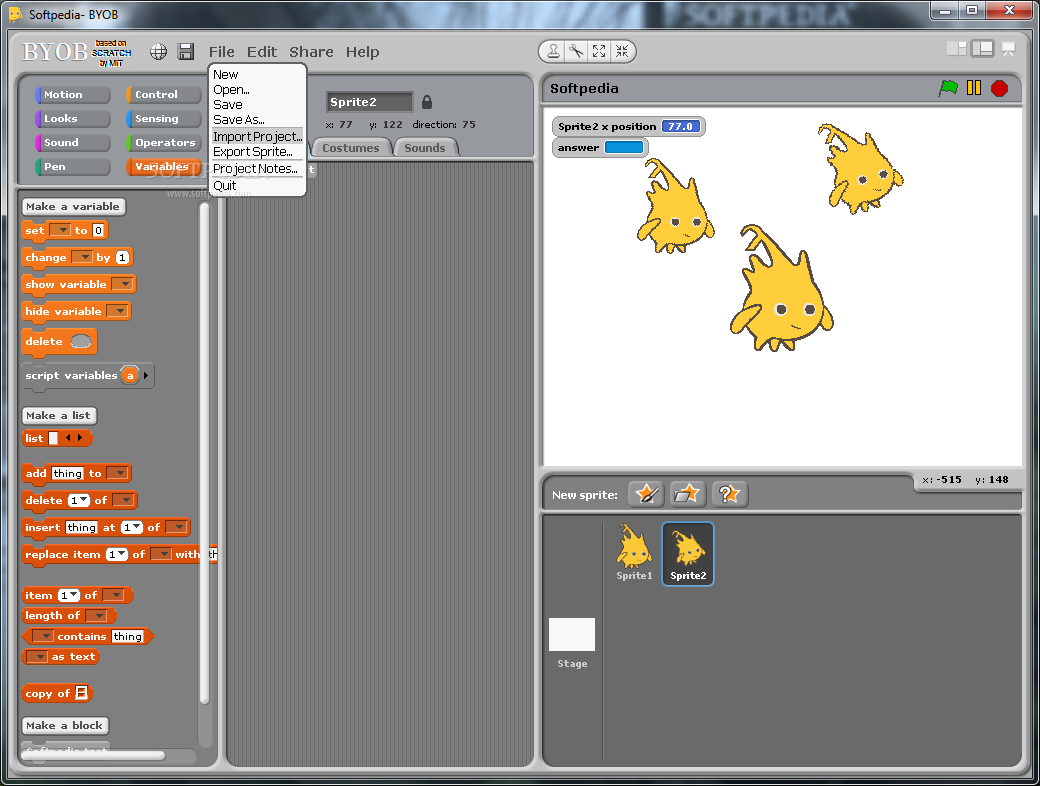Choose Quit from File menu
This screenshot has height=786, width=1040.
225,186
